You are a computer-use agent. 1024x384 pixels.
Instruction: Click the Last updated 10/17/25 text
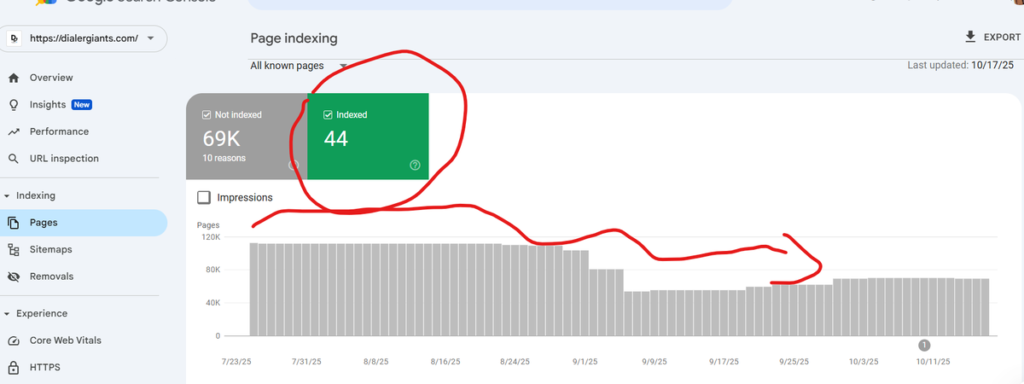tap(961, 65)
